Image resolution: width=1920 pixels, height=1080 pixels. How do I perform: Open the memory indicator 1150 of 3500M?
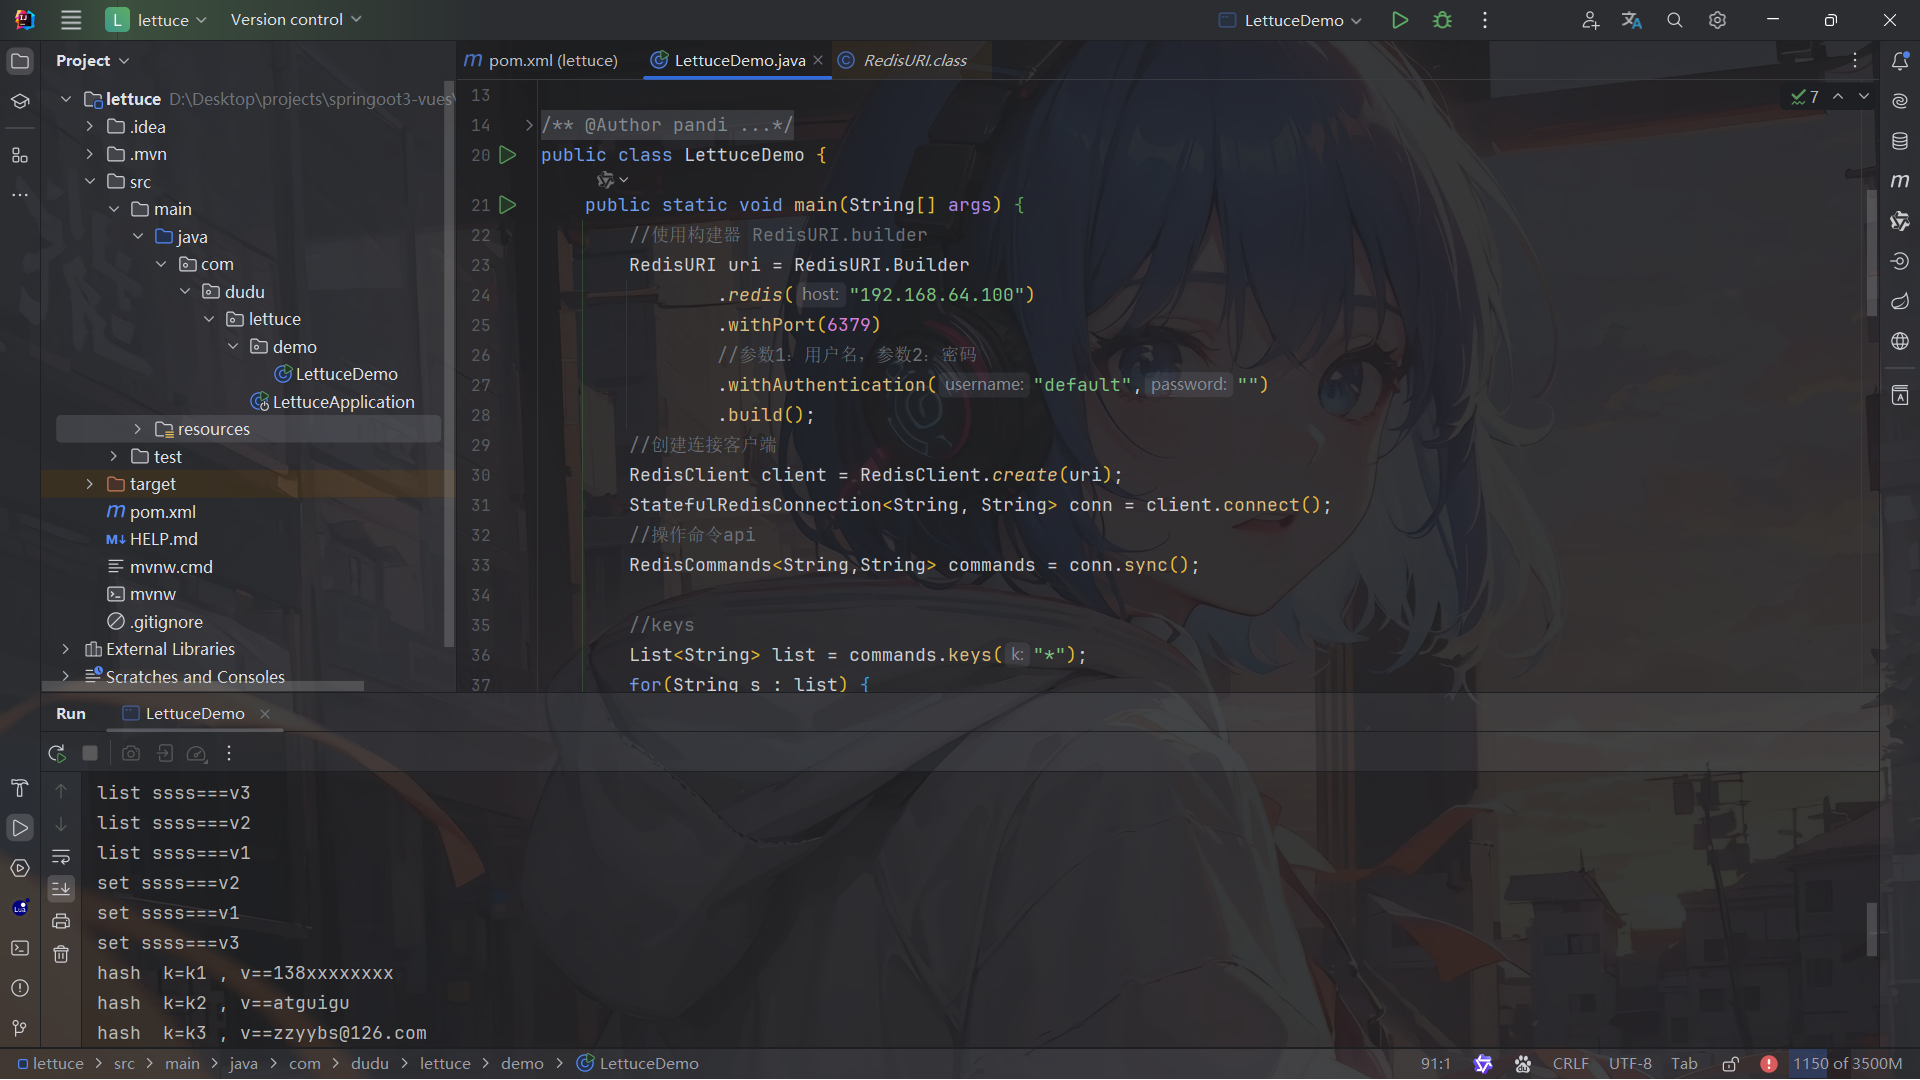(1847, 1064)
